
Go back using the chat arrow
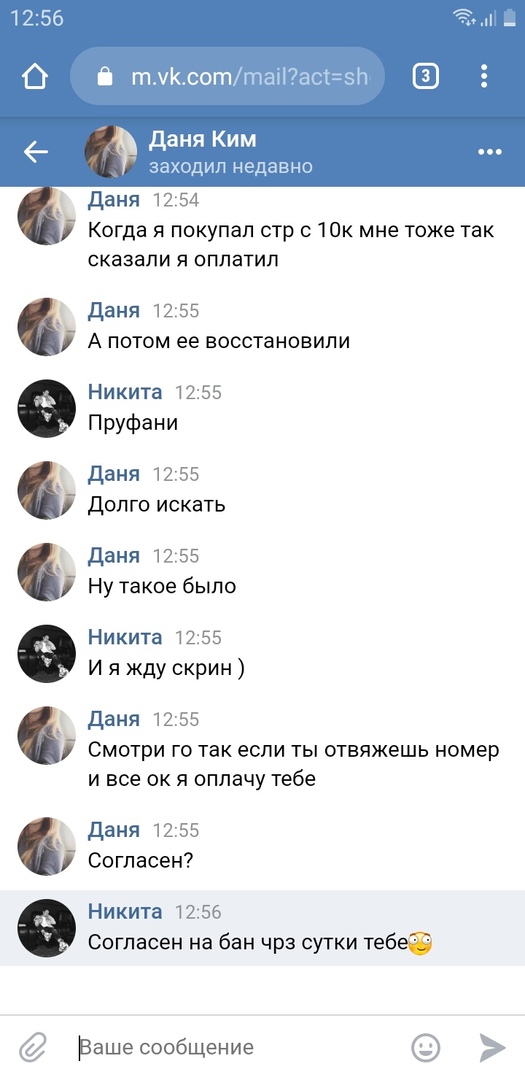35,152
